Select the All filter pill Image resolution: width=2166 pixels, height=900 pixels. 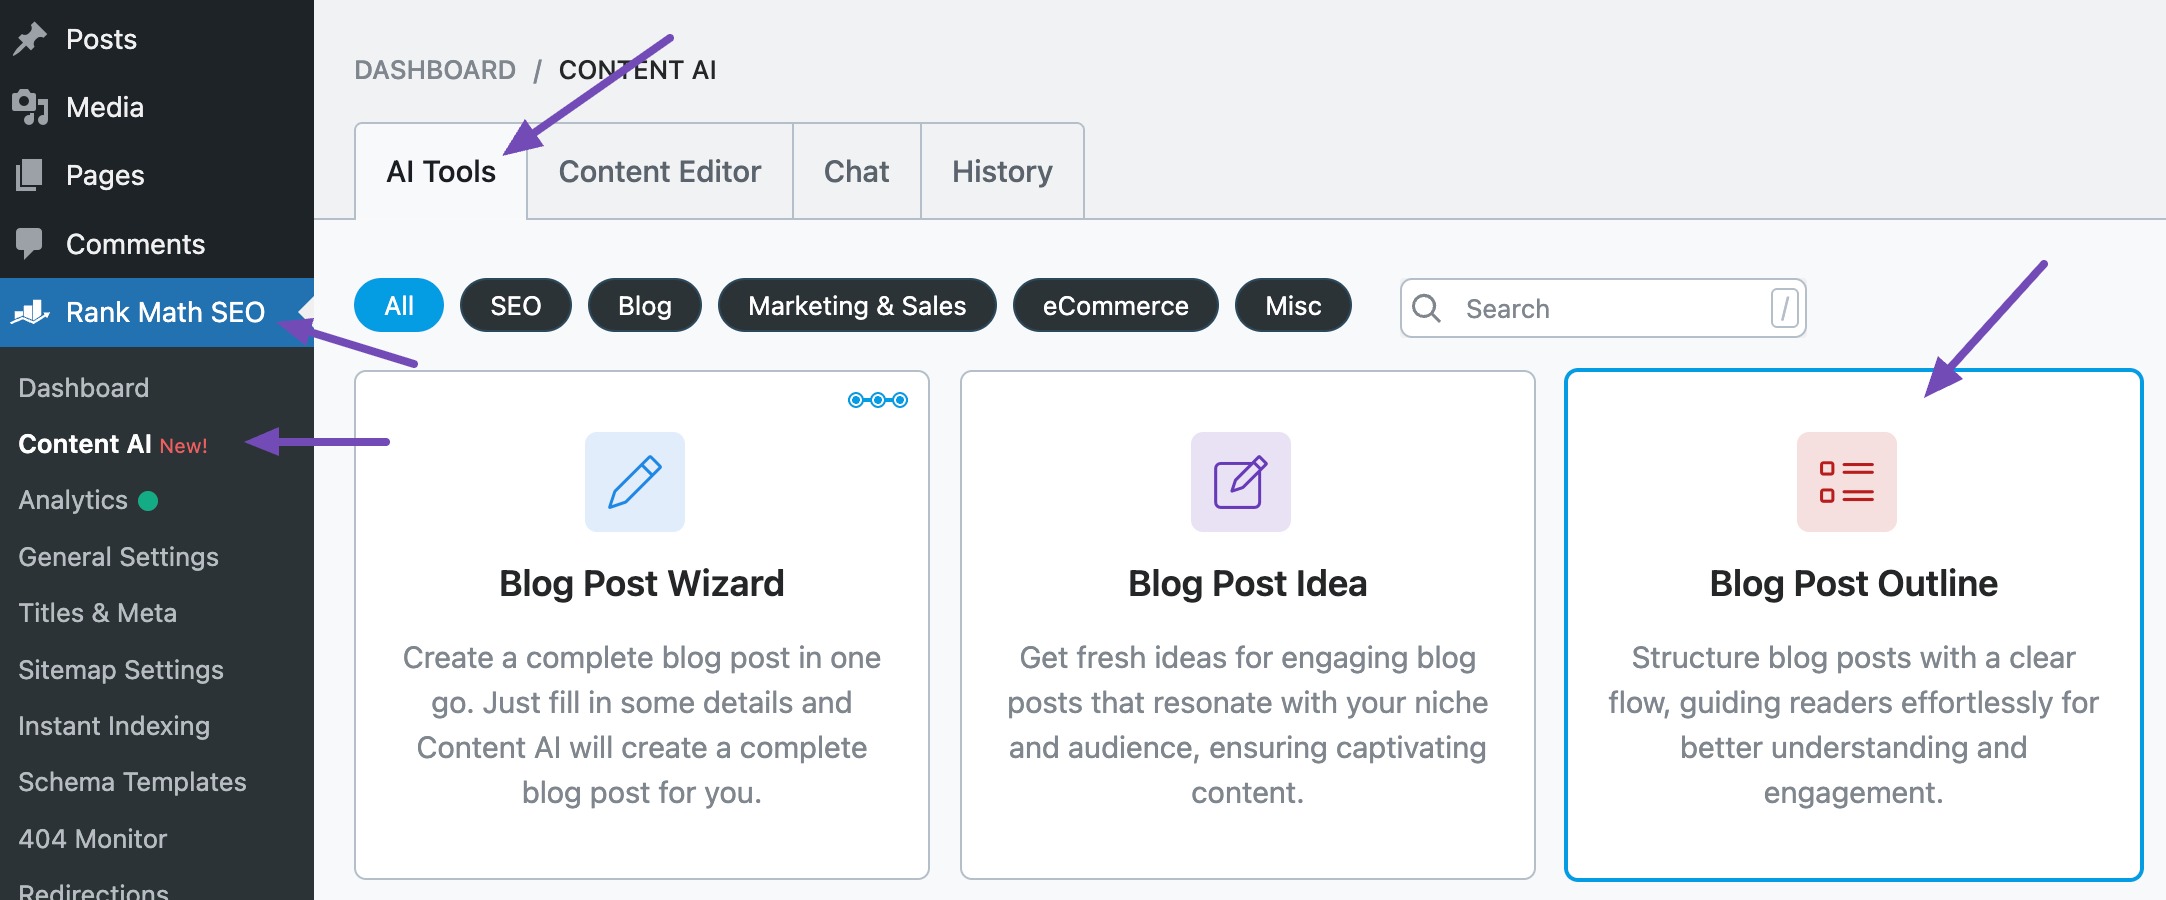pos(399,305)
